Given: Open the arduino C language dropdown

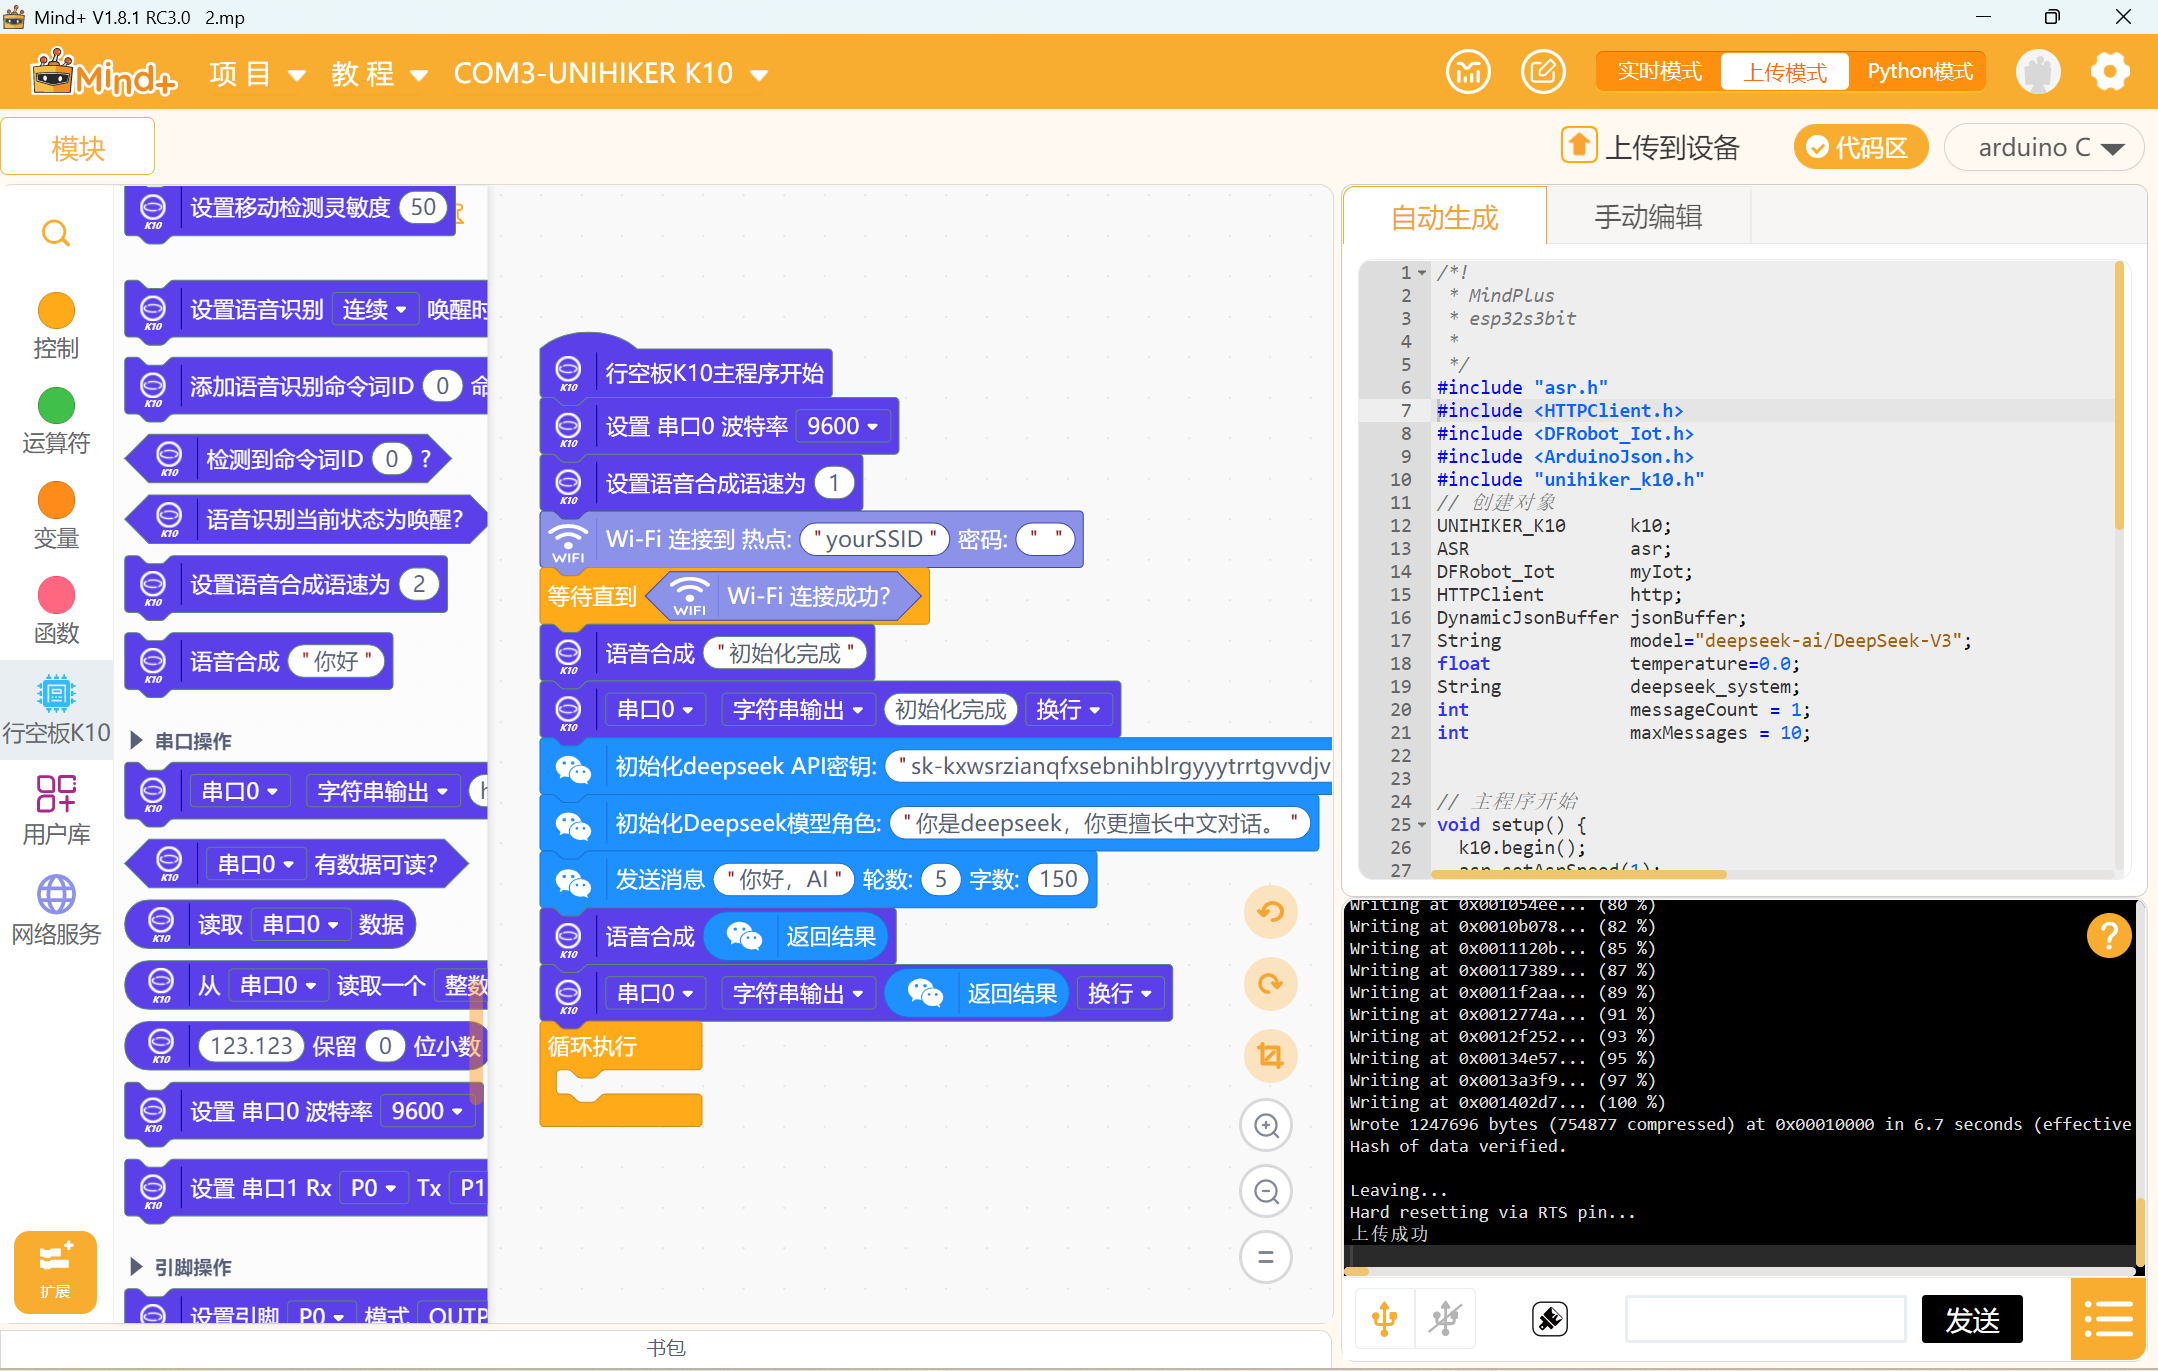Looking at the screenshot, I should [2043, 147].
